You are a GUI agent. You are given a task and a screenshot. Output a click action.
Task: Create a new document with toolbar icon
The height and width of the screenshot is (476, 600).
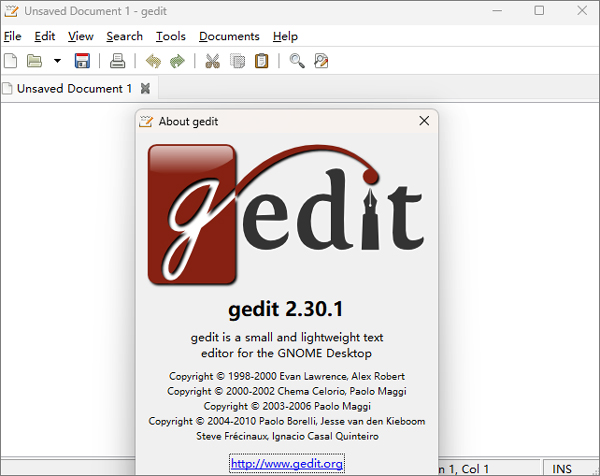(11, 61)
